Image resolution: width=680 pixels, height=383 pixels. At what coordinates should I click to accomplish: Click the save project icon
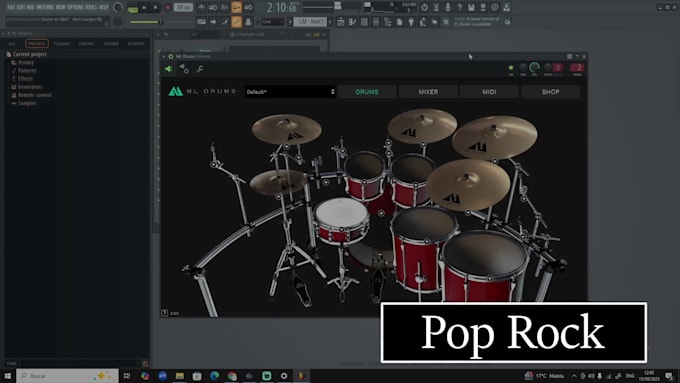pos(471,7)
